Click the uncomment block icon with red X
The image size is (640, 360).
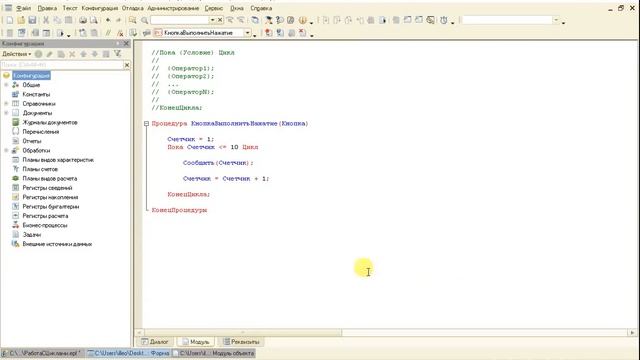120,33
